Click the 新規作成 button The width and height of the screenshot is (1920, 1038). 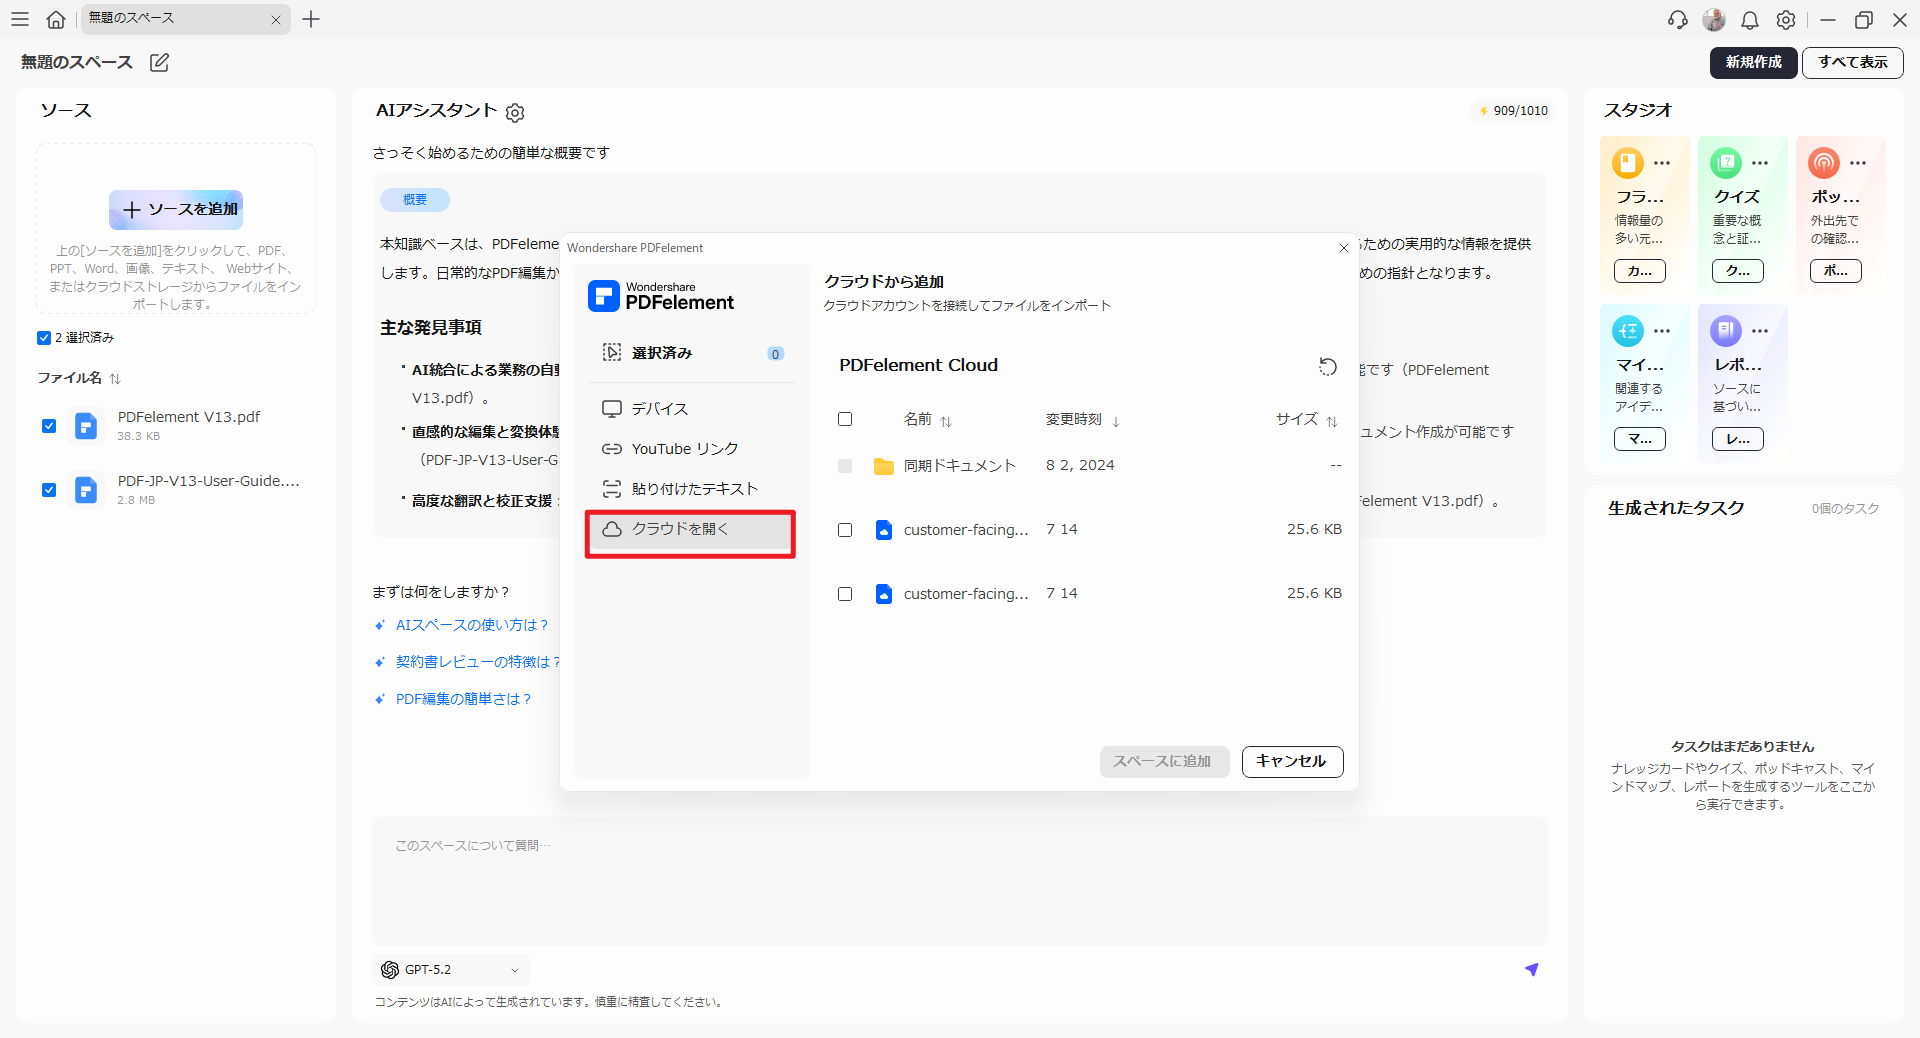click(1753, 62)
